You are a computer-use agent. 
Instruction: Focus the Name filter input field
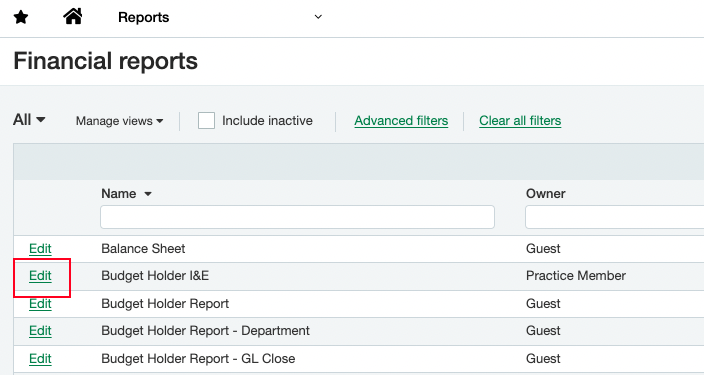tap(297, 217)
